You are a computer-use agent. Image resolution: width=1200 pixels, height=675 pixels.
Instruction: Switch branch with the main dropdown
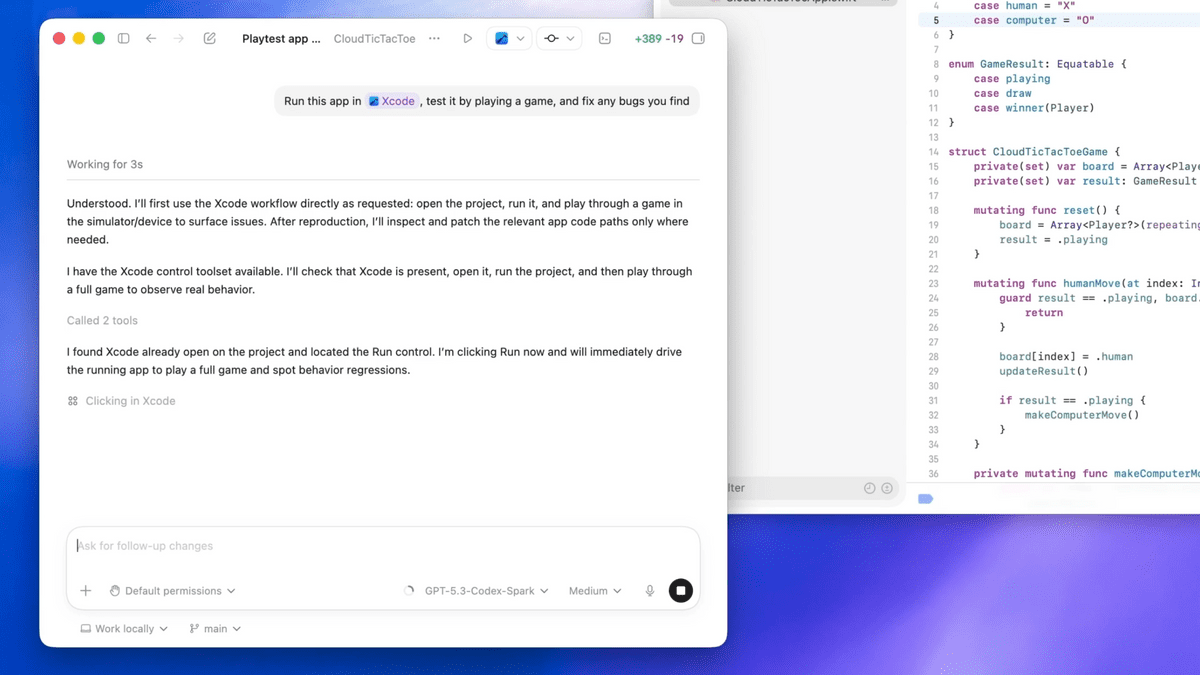point(215,629)
